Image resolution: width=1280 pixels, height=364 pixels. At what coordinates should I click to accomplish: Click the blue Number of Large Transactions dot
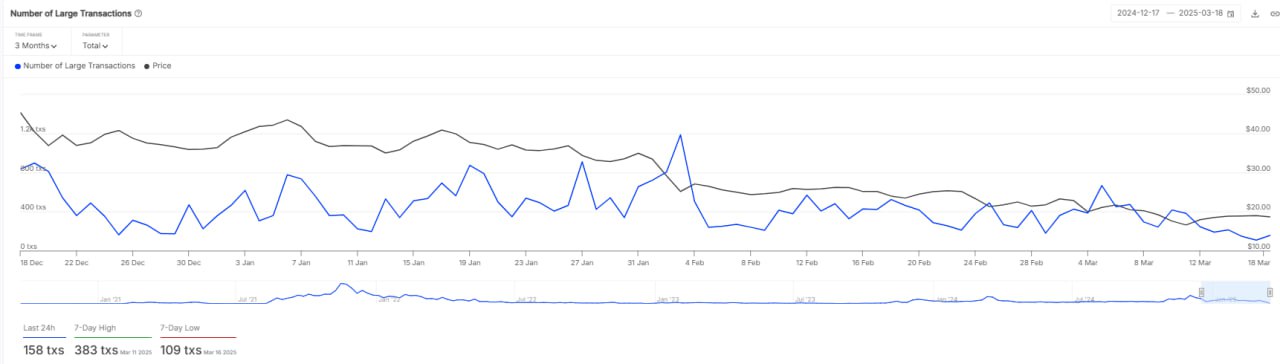pos(18,66)
